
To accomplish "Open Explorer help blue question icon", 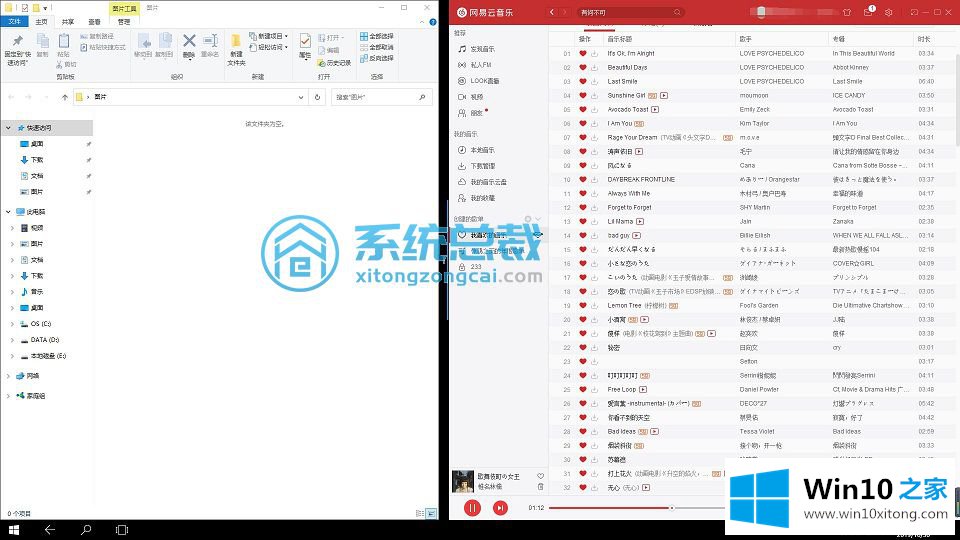I will (x=433, y=22).
